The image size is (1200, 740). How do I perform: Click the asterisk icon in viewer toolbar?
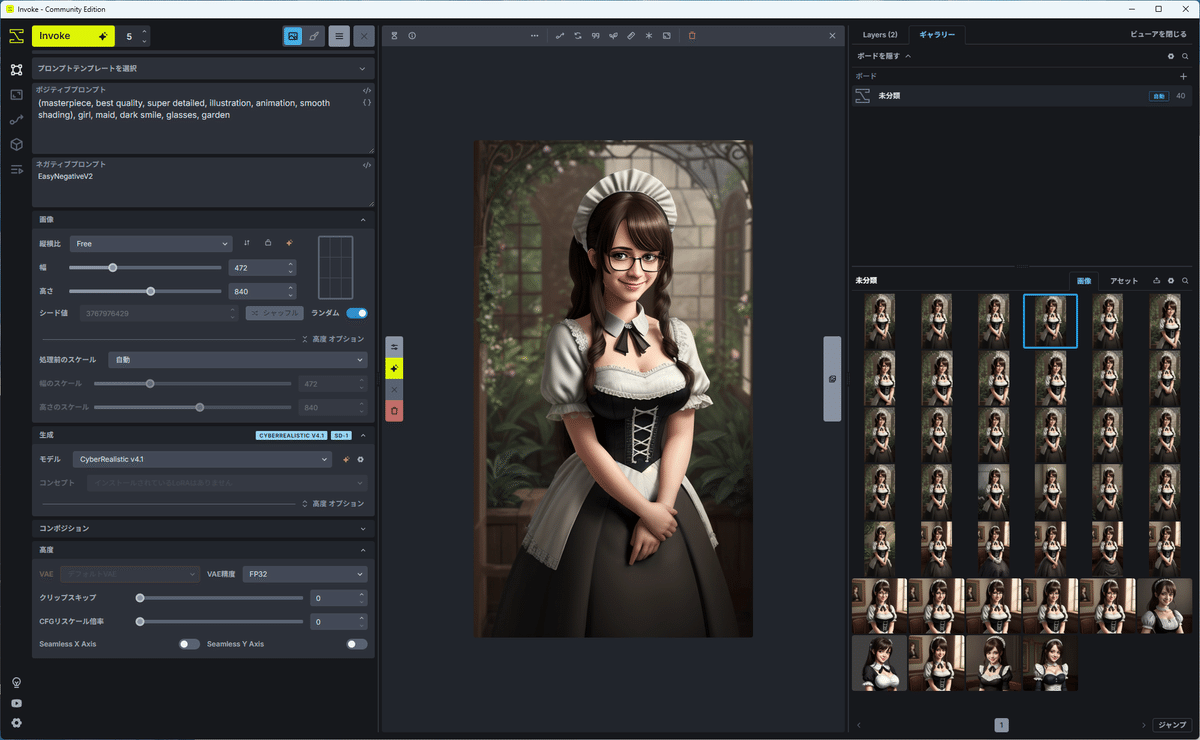pos(648,36)
